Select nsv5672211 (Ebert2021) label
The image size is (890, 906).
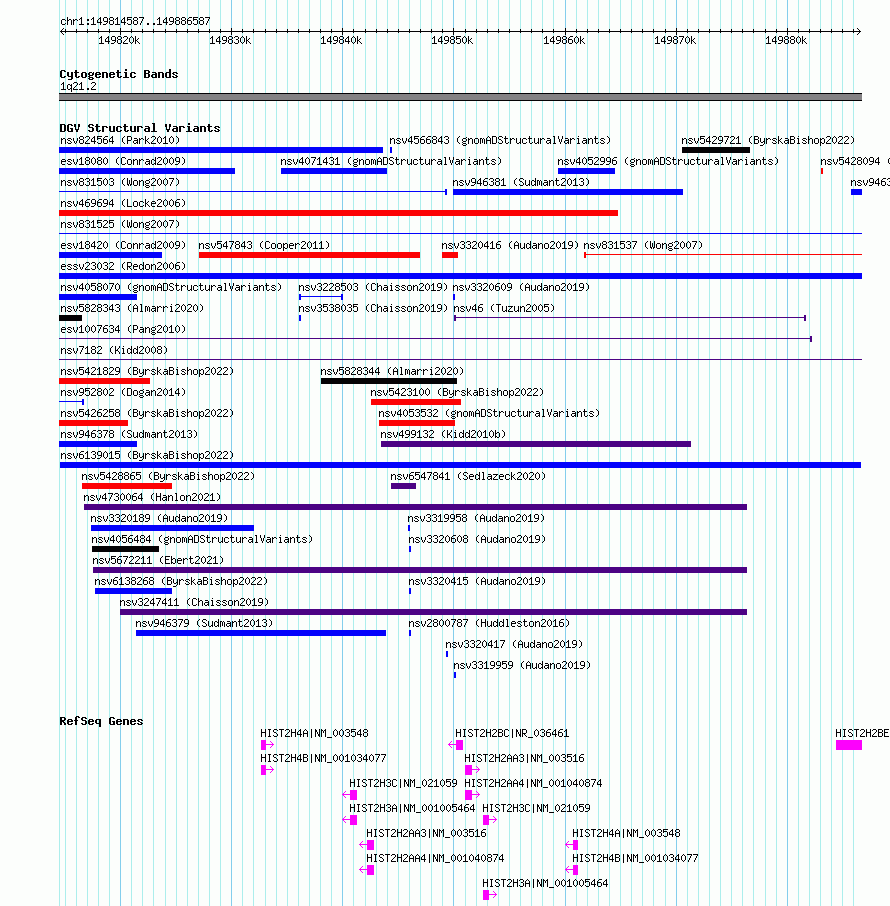tap(158, 560)
